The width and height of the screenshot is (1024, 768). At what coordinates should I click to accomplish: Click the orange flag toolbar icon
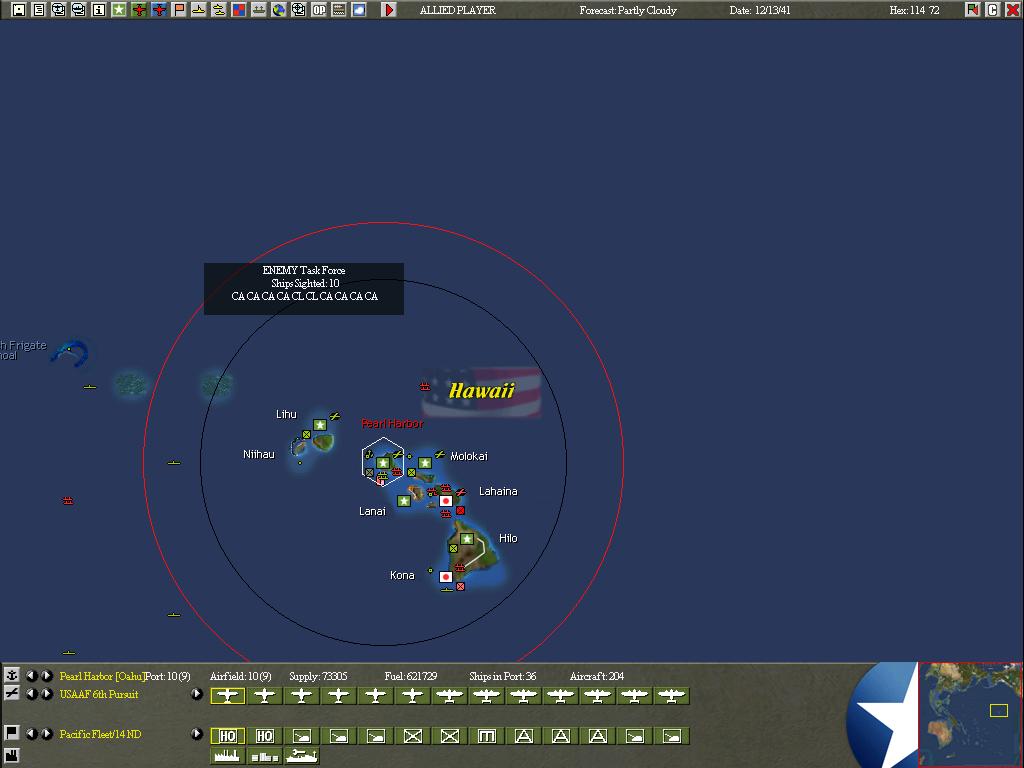pos(178,10)
